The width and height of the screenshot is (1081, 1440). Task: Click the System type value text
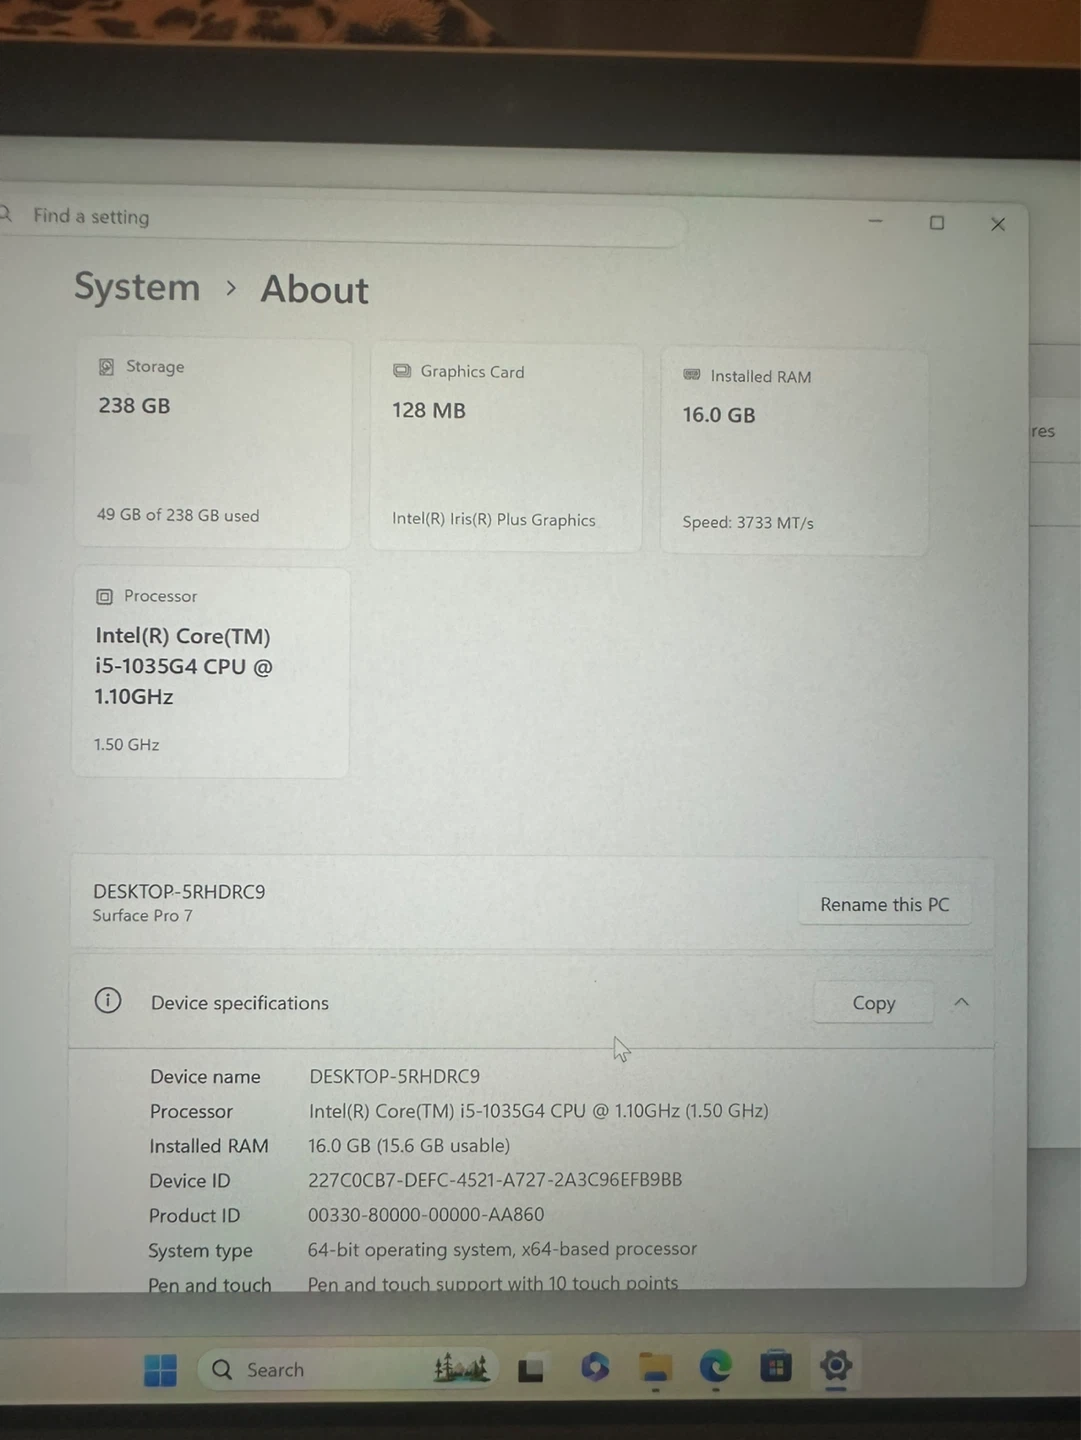click(502, 1249)
